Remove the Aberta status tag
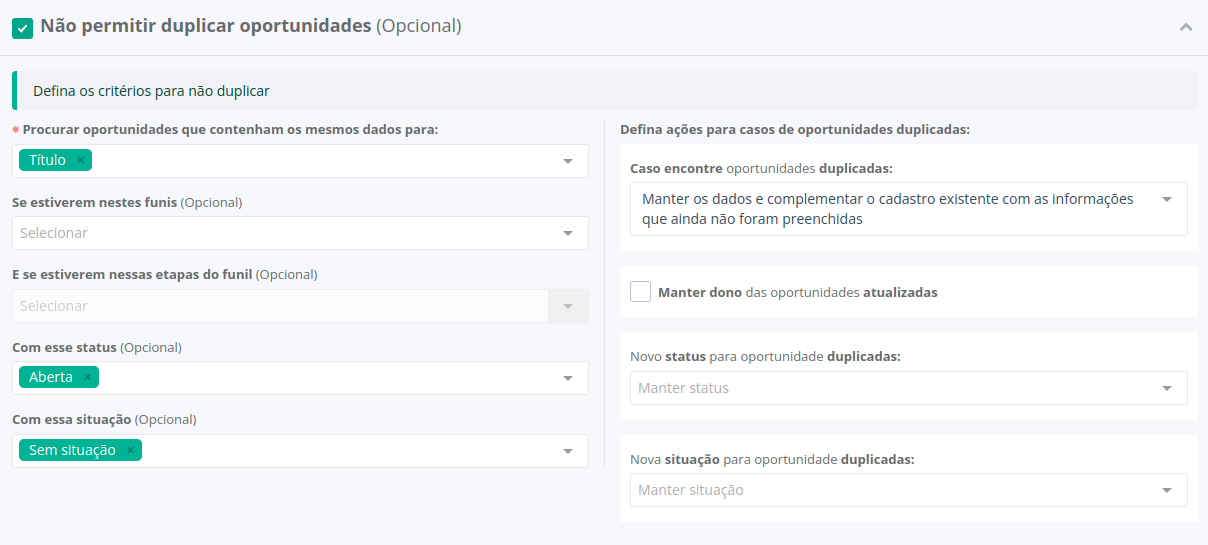The width and height of the screenshot is (1208, 545). [88, 377]
